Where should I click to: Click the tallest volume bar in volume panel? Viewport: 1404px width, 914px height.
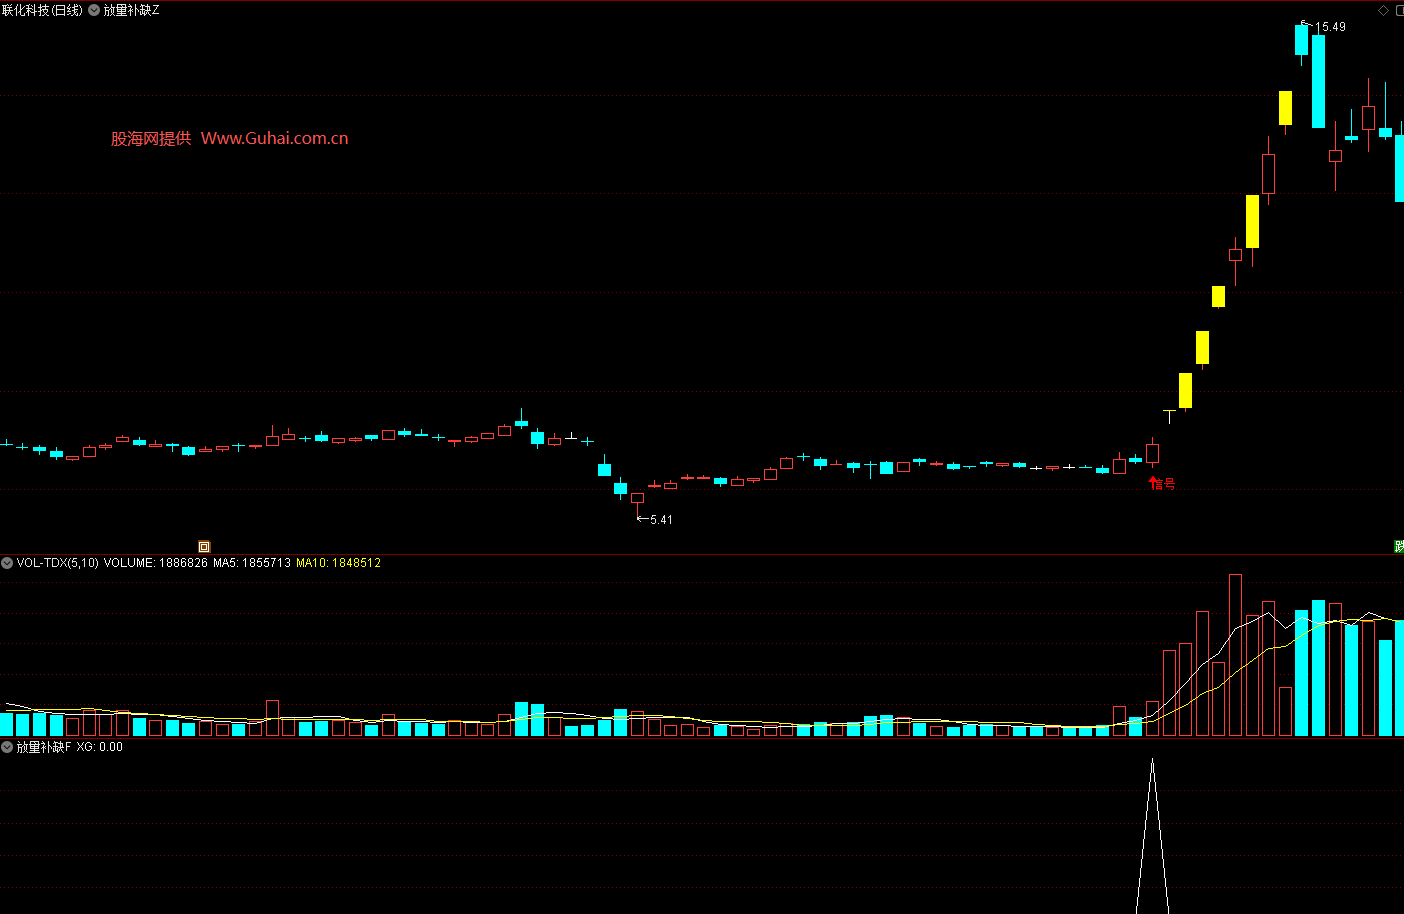pos(1235,655)
